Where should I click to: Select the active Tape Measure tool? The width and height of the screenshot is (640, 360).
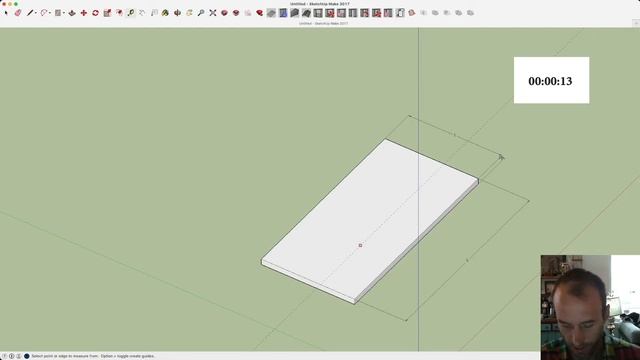tap(131, 13)
